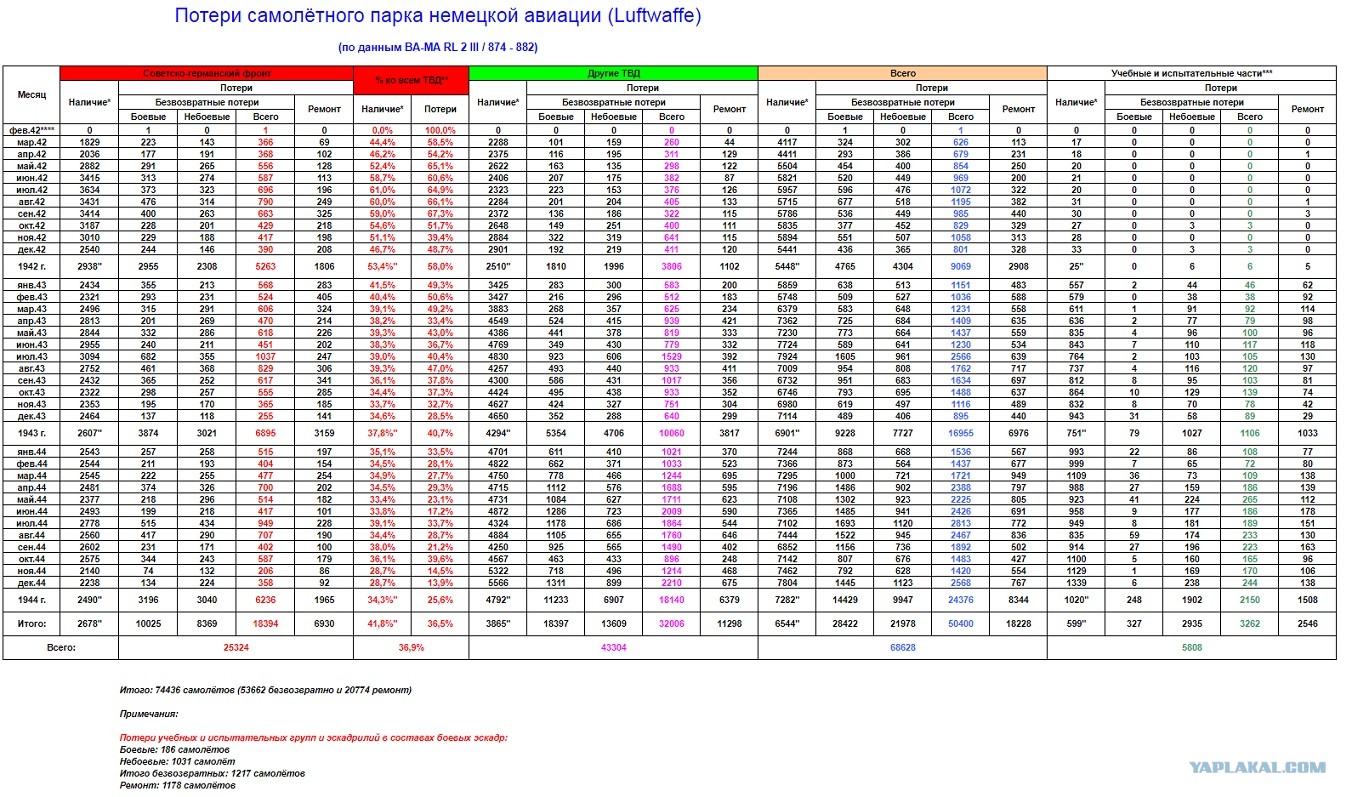Select the Учебные и испытательные части header

1191,73
